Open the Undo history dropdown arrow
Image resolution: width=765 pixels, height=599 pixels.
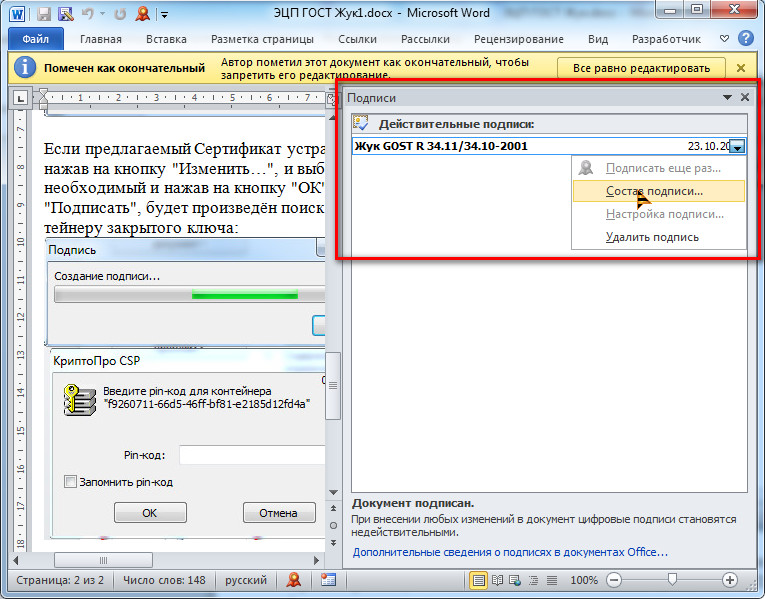[102, 14]
